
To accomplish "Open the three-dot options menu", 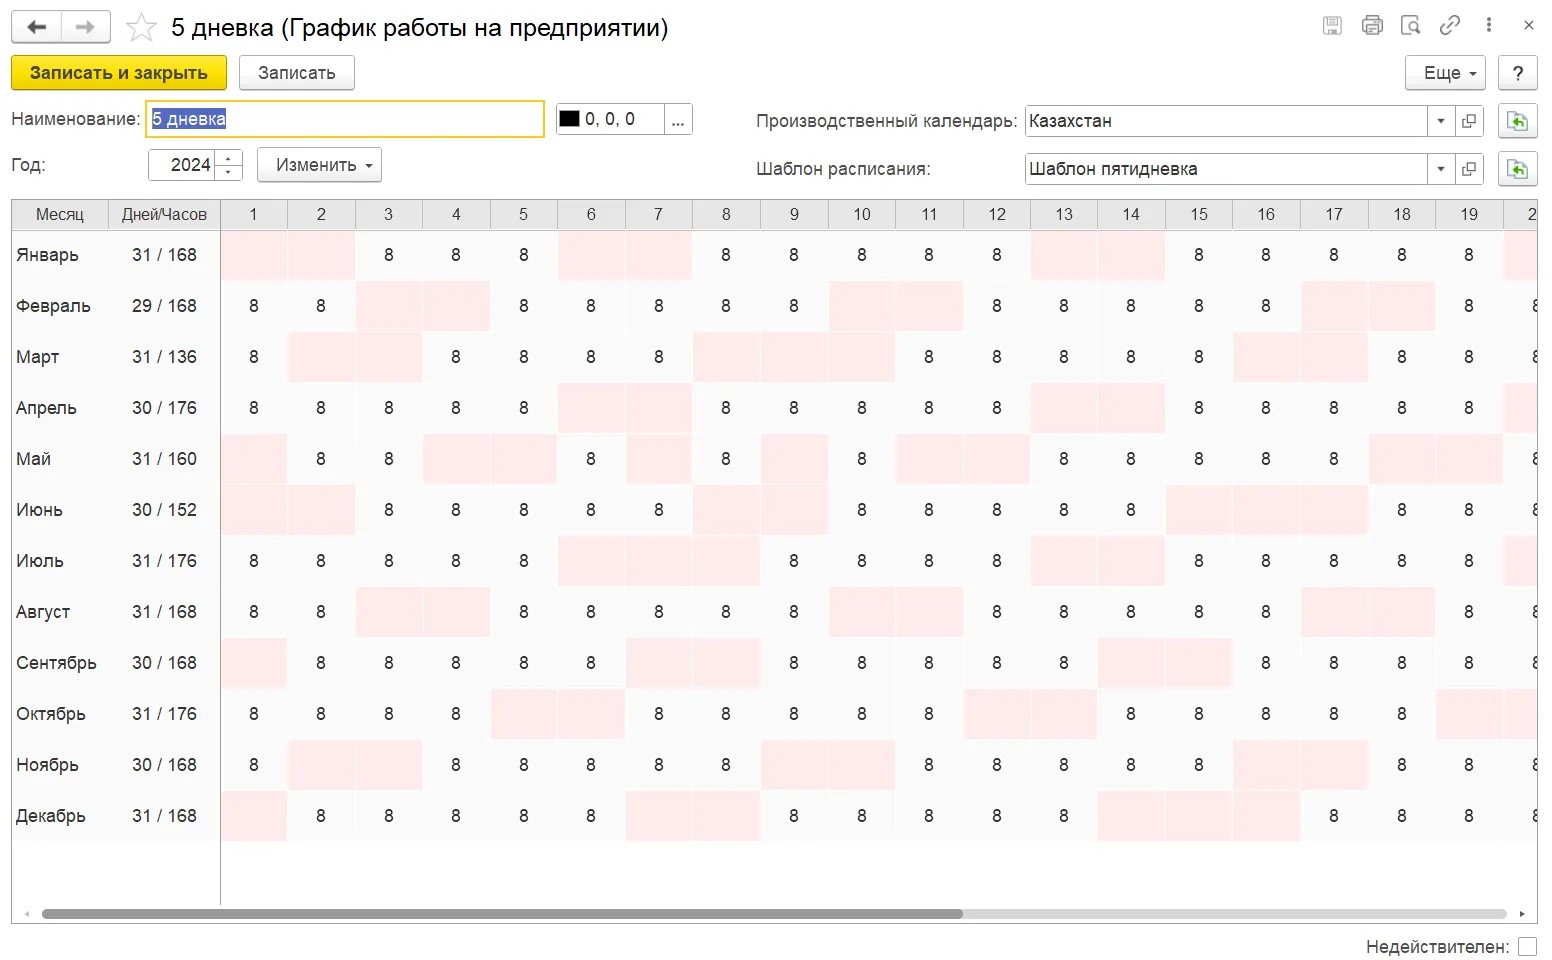I will point(1489,26).
